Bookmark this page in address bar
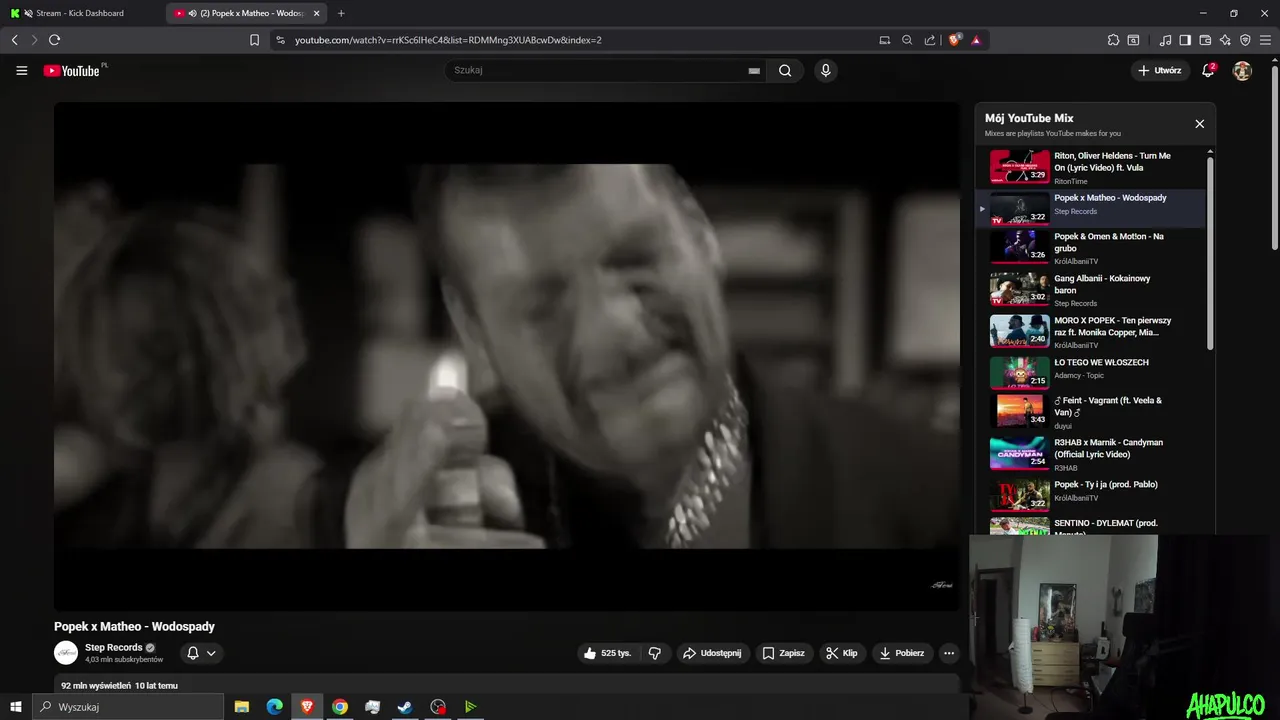Viewport: 1280px width, 720px height. coord(254,40)
